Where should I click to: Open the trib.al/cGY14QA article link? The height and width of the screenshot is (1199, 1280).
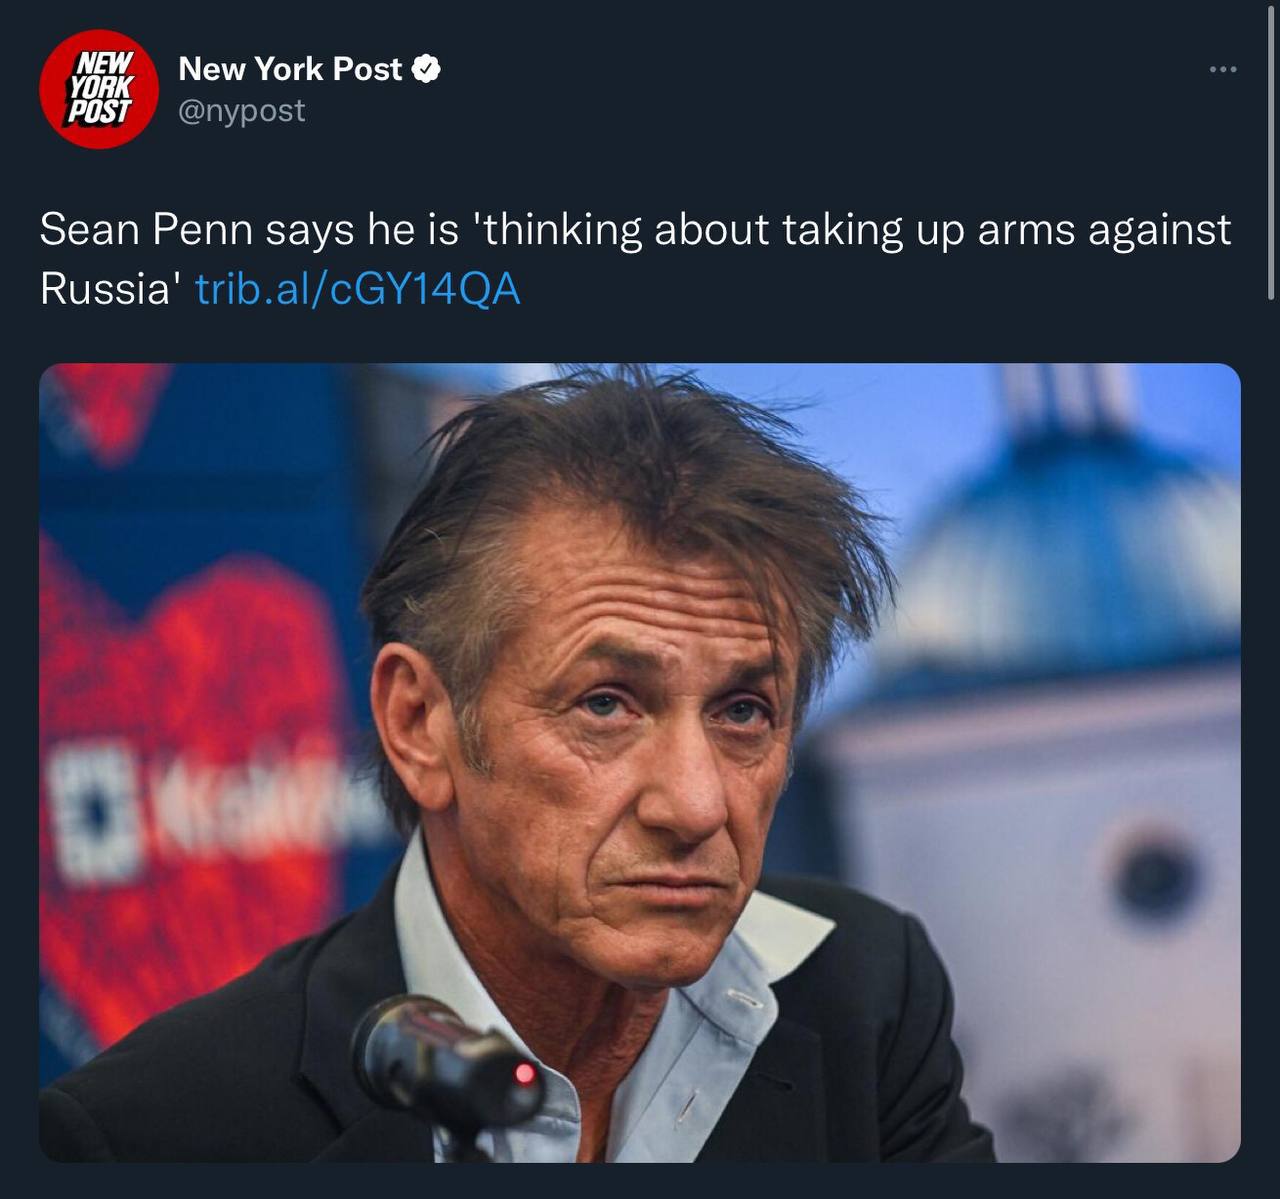[358, 289]
